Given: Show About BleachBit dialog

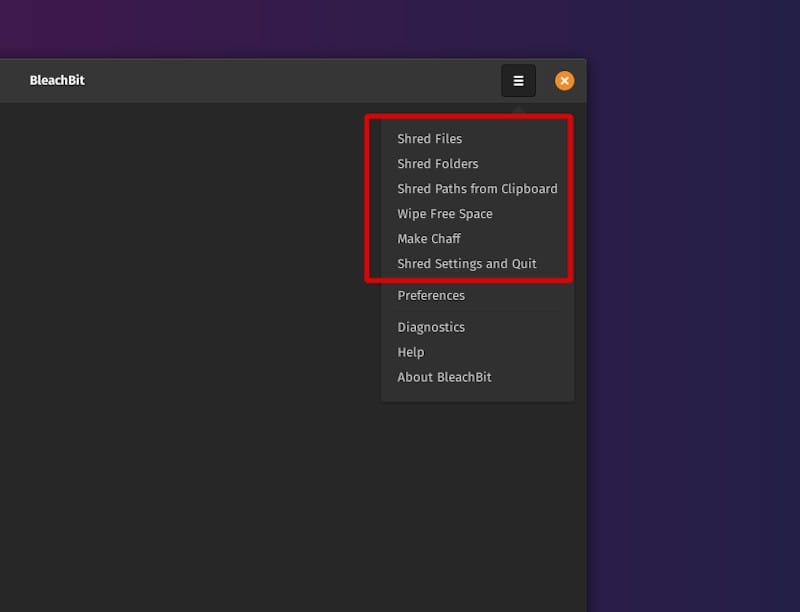Looking at the screenshot, I should tap(477, 377).
